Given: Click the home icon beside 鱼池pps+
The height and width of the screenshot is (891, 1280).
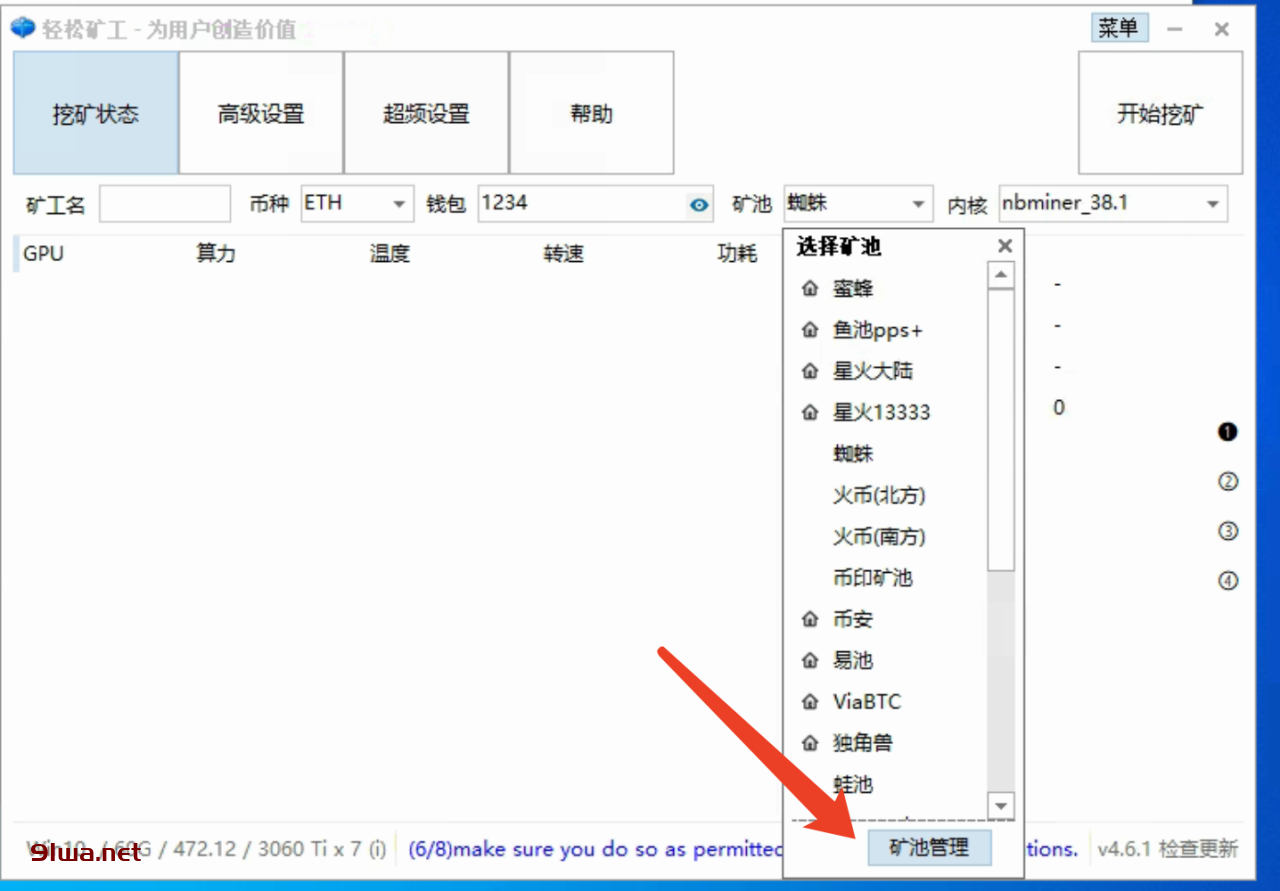Looking at the screenshot, I should tap(810, 330).
